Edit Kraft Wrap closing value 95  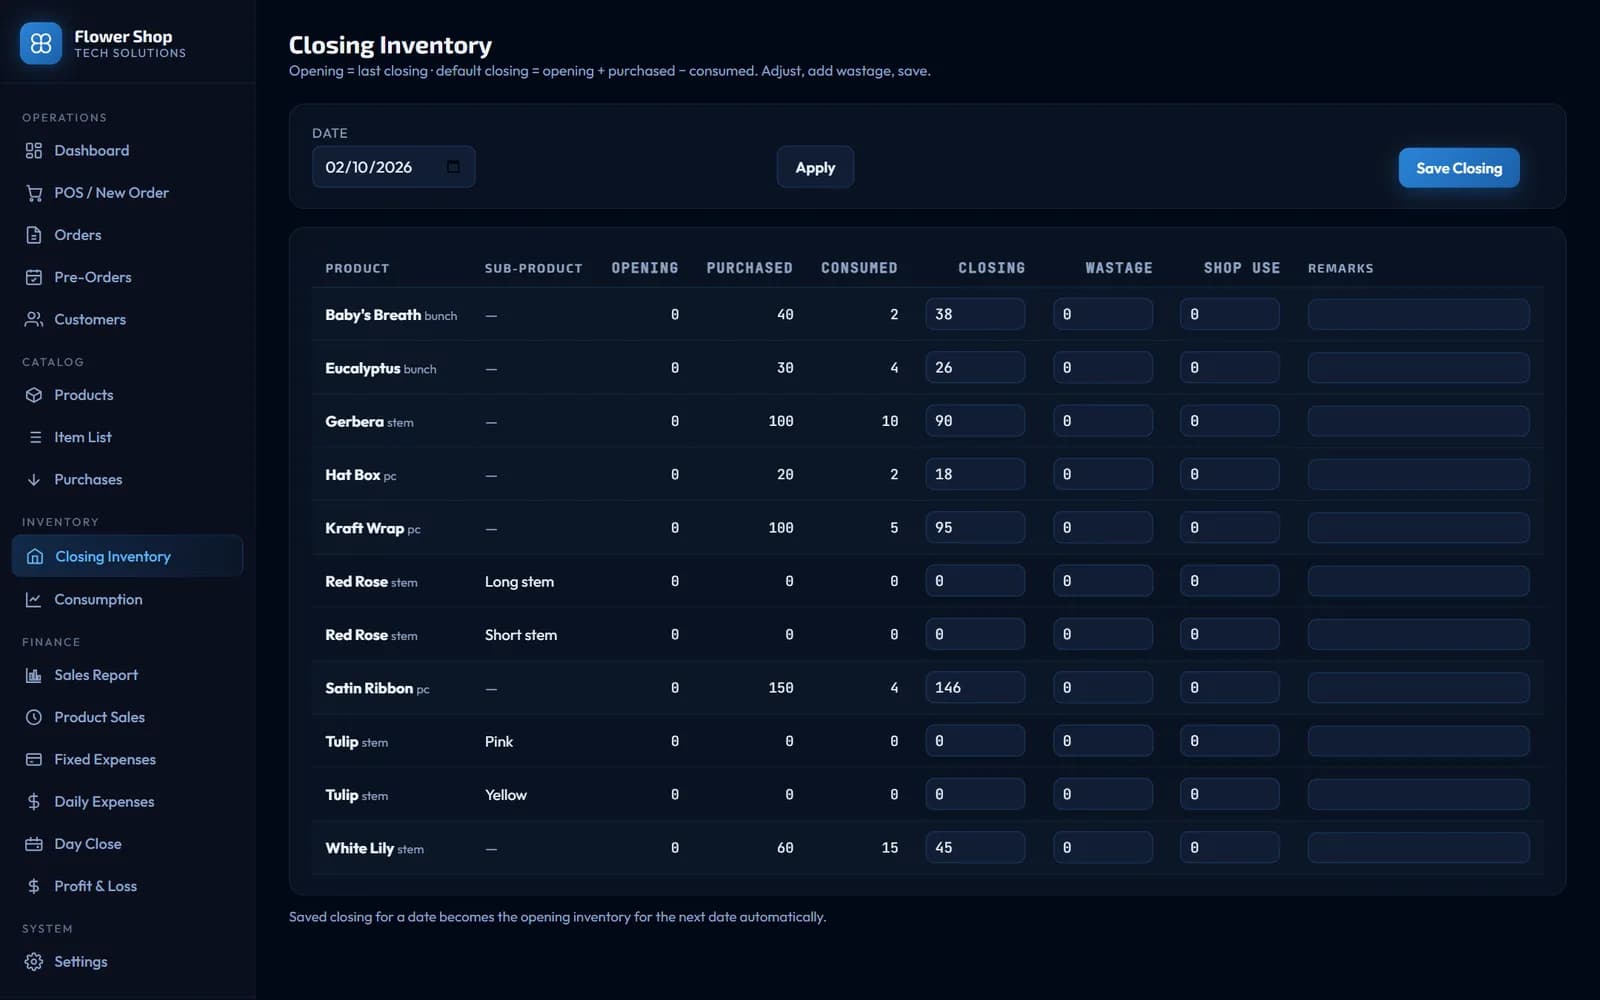coord(975,528)
